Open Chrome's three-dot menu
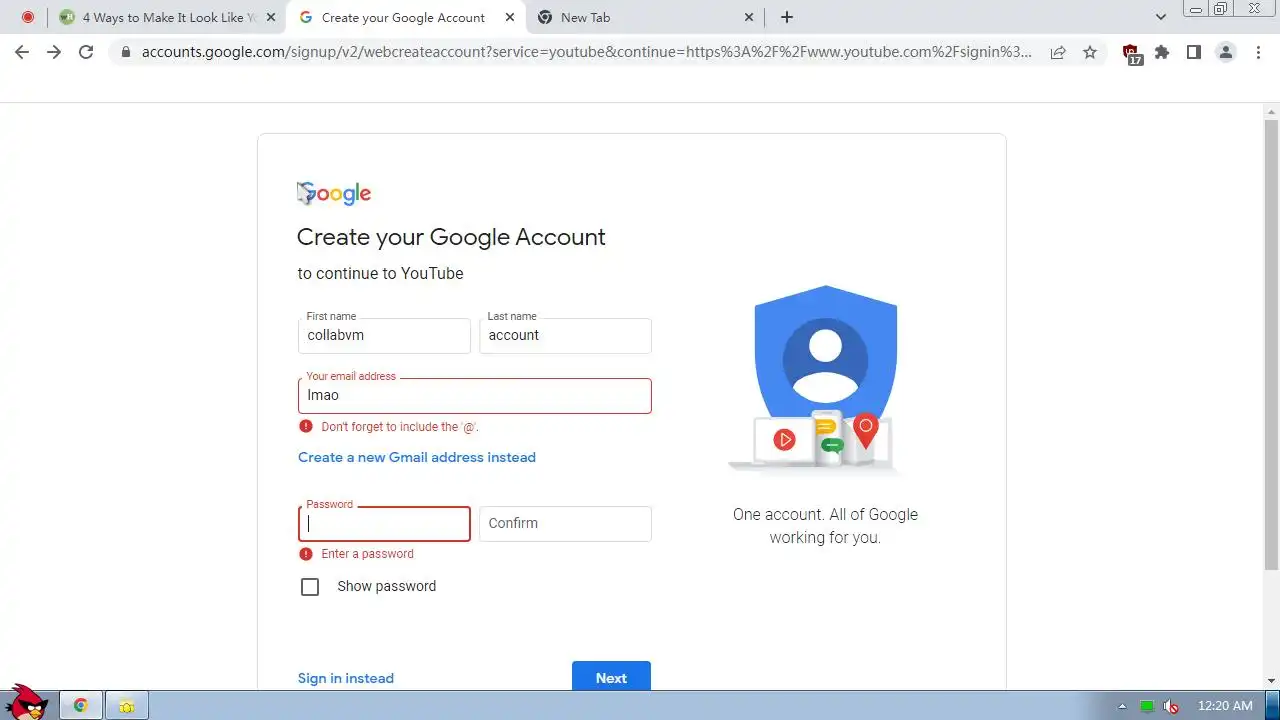Screen dimensions: 1280x720 click(1258, 52)
